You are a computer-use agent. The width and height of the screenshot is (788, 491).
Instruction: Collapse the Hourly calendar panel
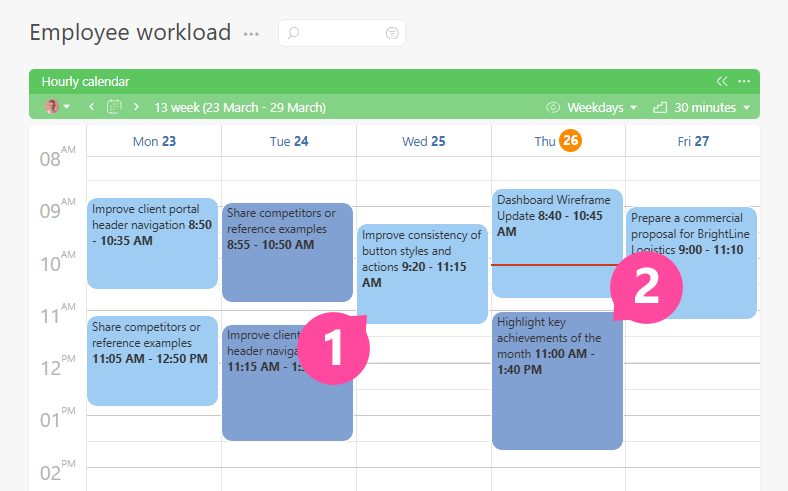(x=722, y=81)
